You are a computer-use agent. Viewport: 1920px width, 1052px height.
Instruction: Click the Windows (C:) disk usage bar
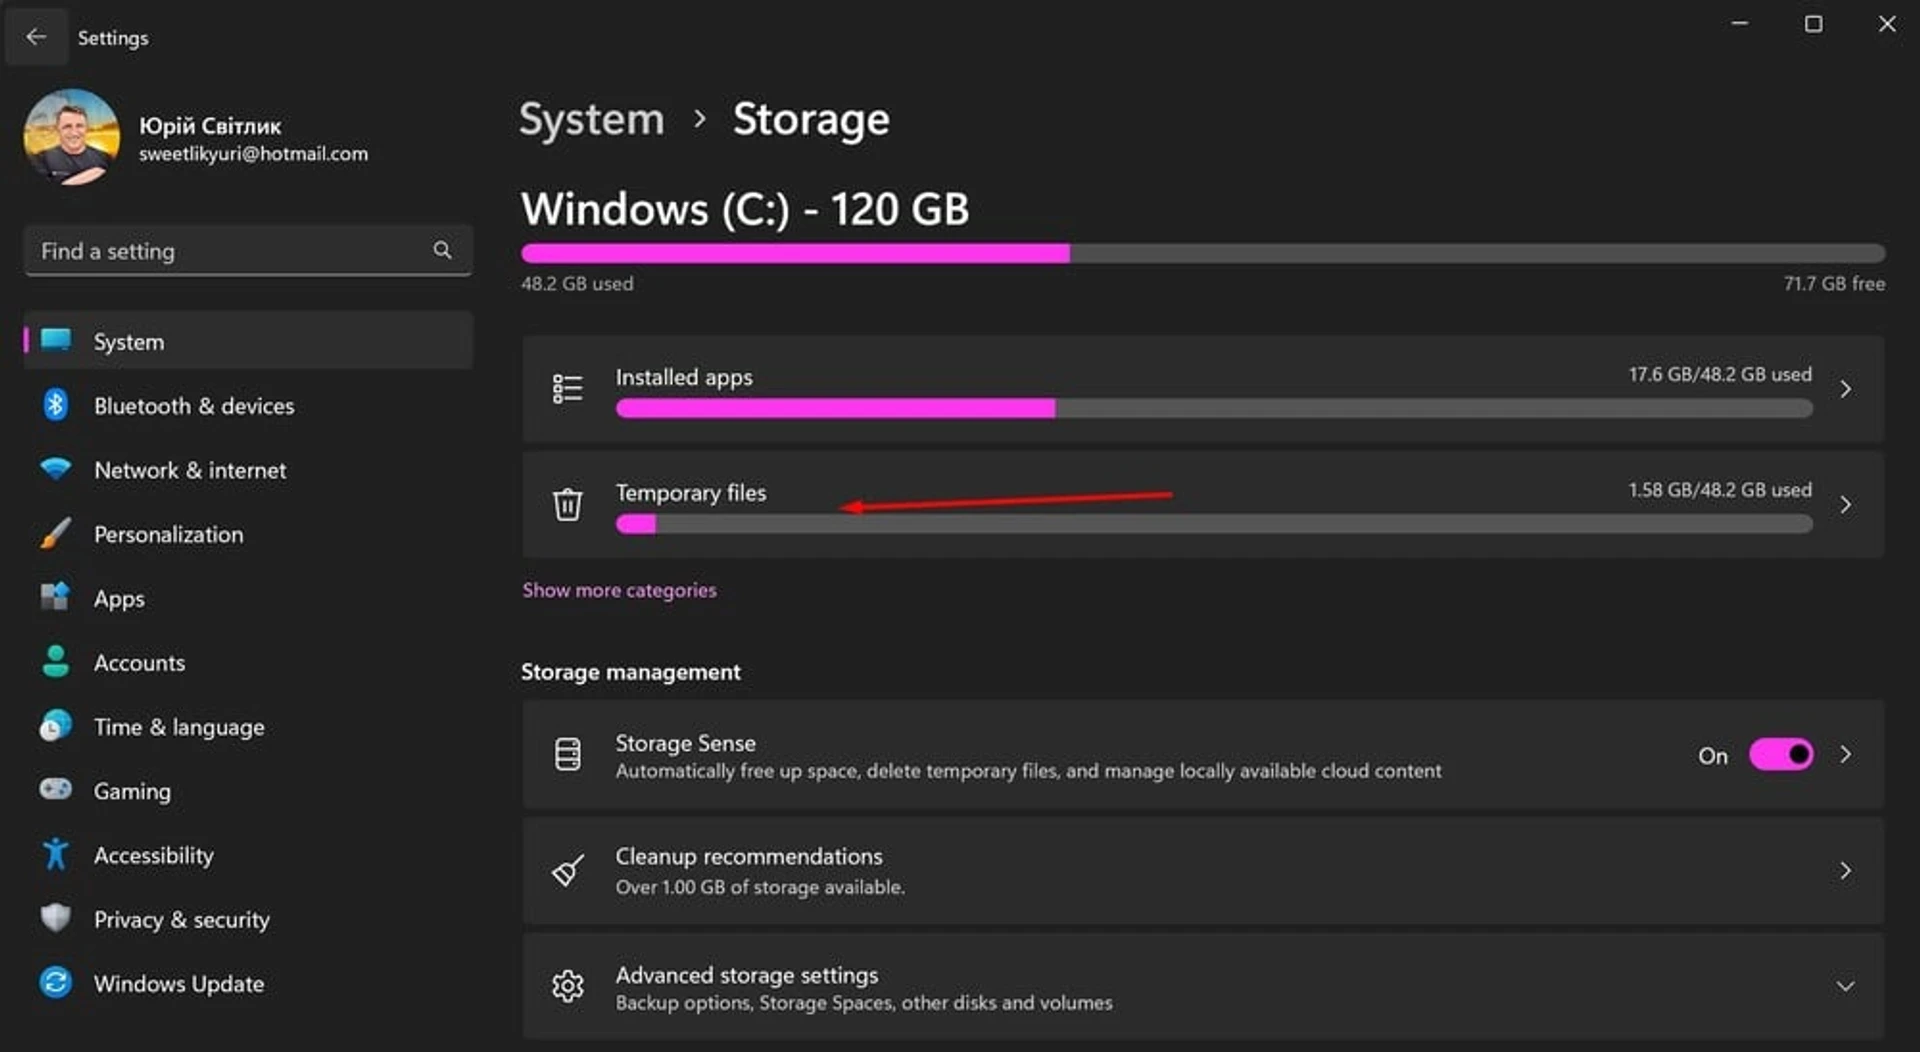pos(1203,253)
